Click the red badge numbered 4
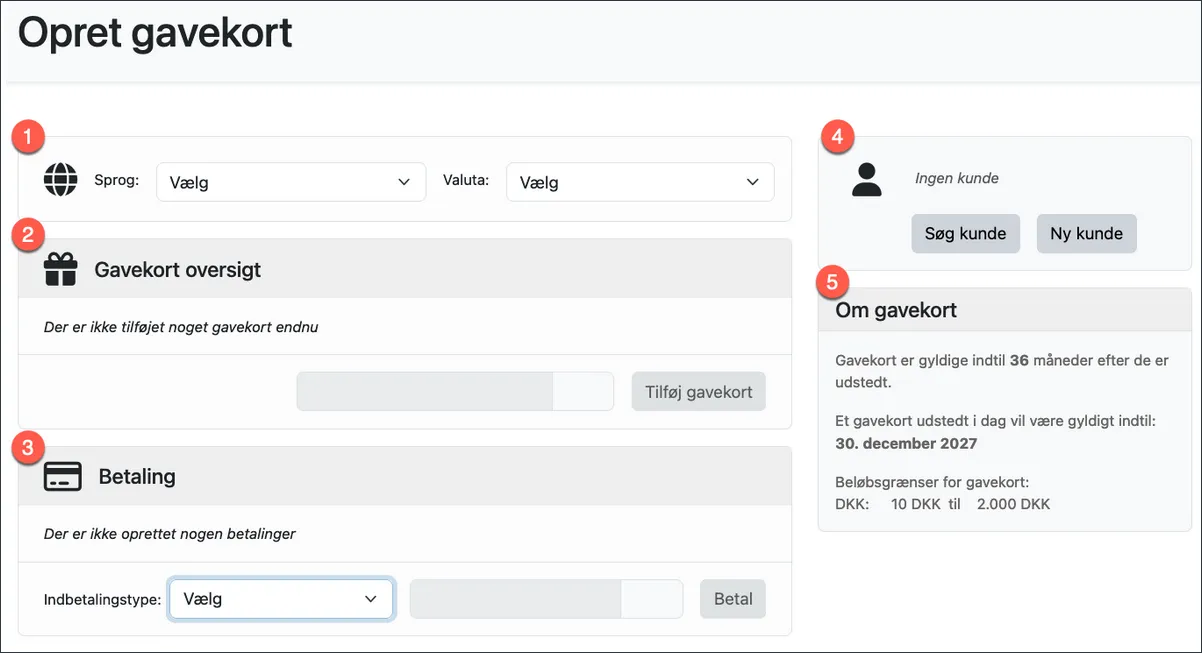 pyautogui.click(x=836, y=136)
